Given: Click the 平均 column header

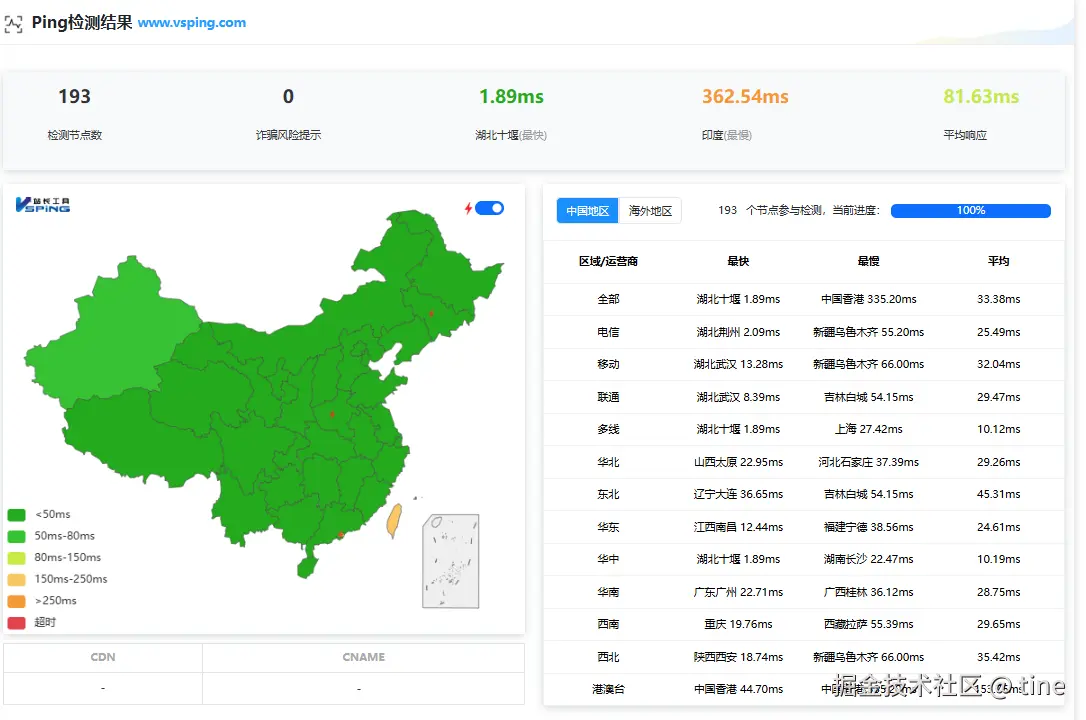Looking at the screenshot, I should pyautogui.click(x=999, y=261).
